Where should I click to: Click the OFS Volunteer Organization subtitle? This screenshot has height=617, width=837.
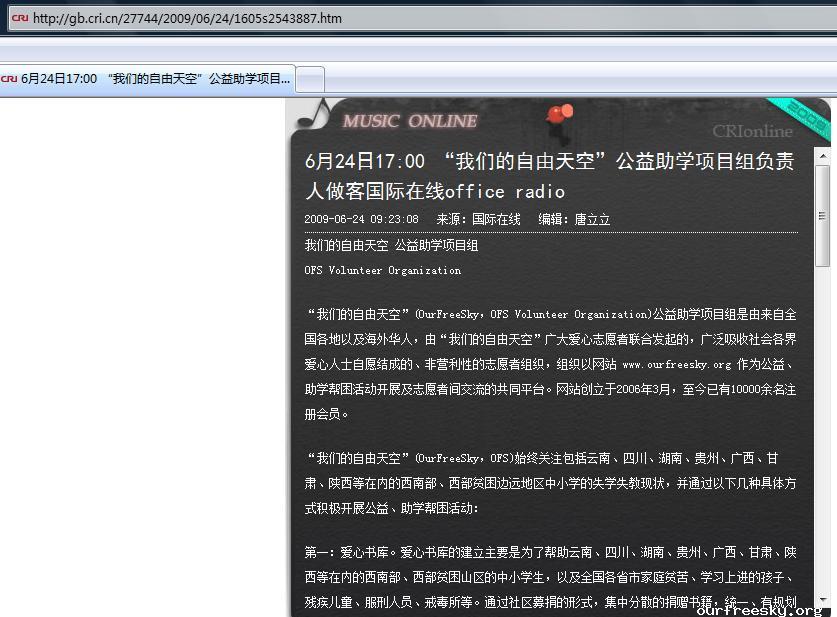(382, 270)
